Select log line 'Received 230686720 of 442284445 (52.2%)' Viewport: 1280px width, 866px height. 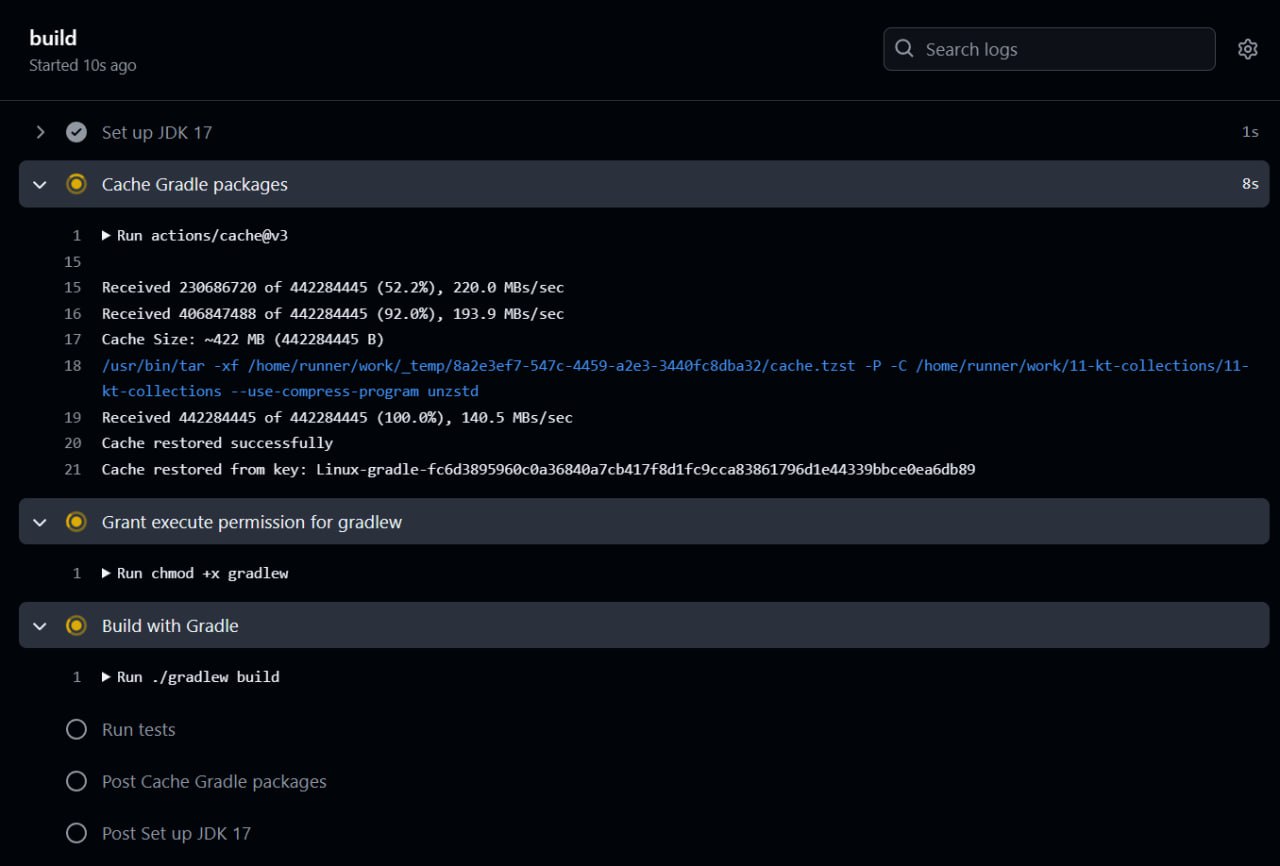[x=333, y=287]
